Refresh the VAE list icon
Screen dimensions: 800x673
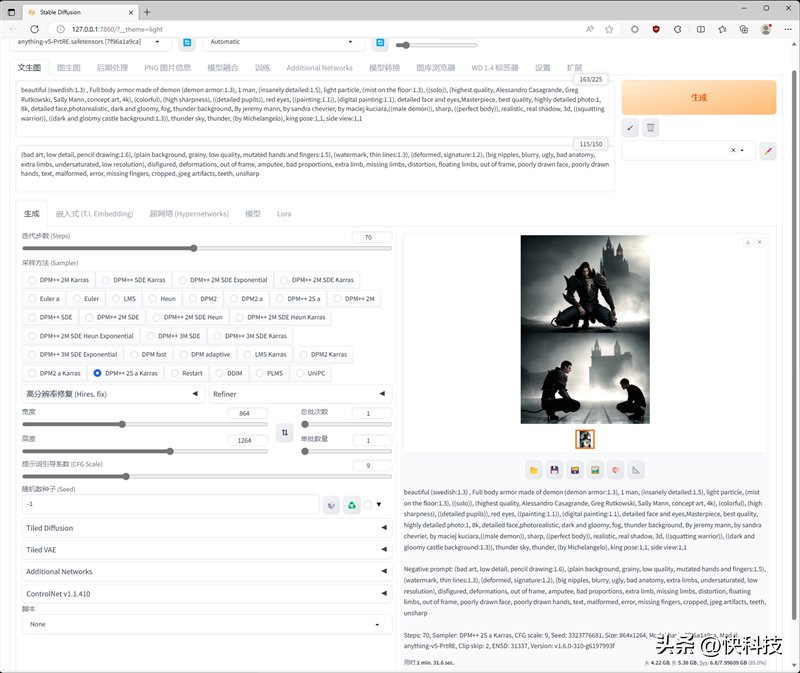pyautogui.click(x=380, y=43)
